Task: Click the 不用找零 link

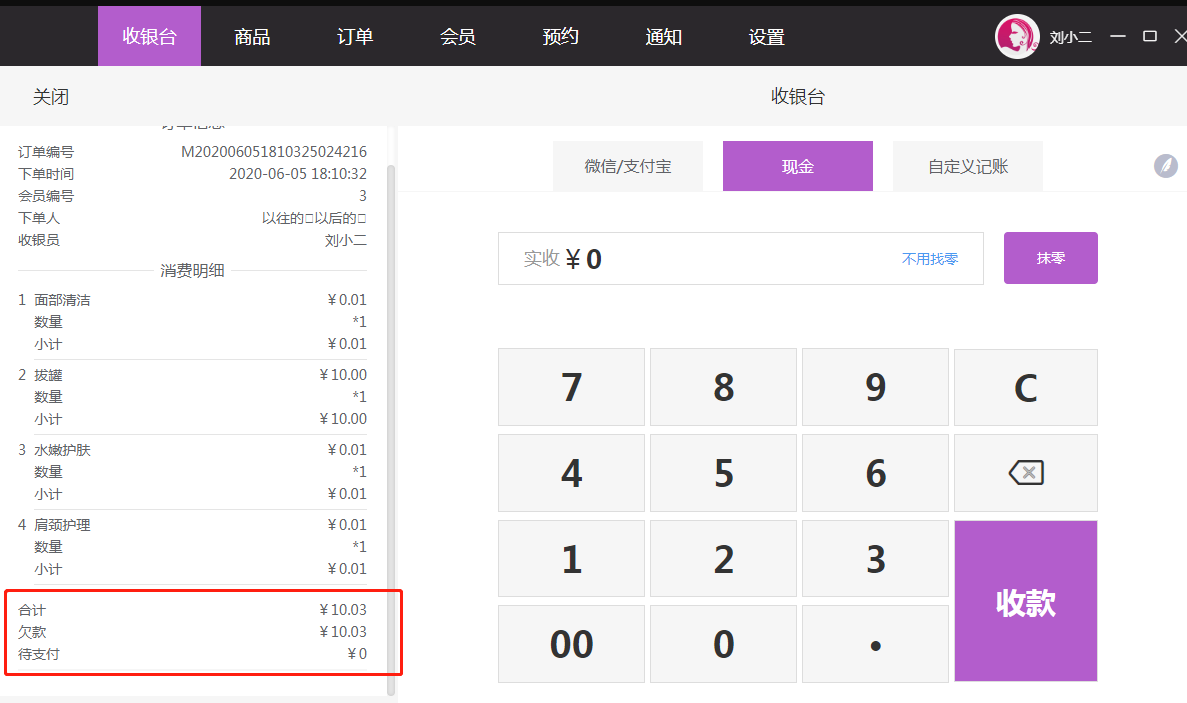Action: [930, 259]
